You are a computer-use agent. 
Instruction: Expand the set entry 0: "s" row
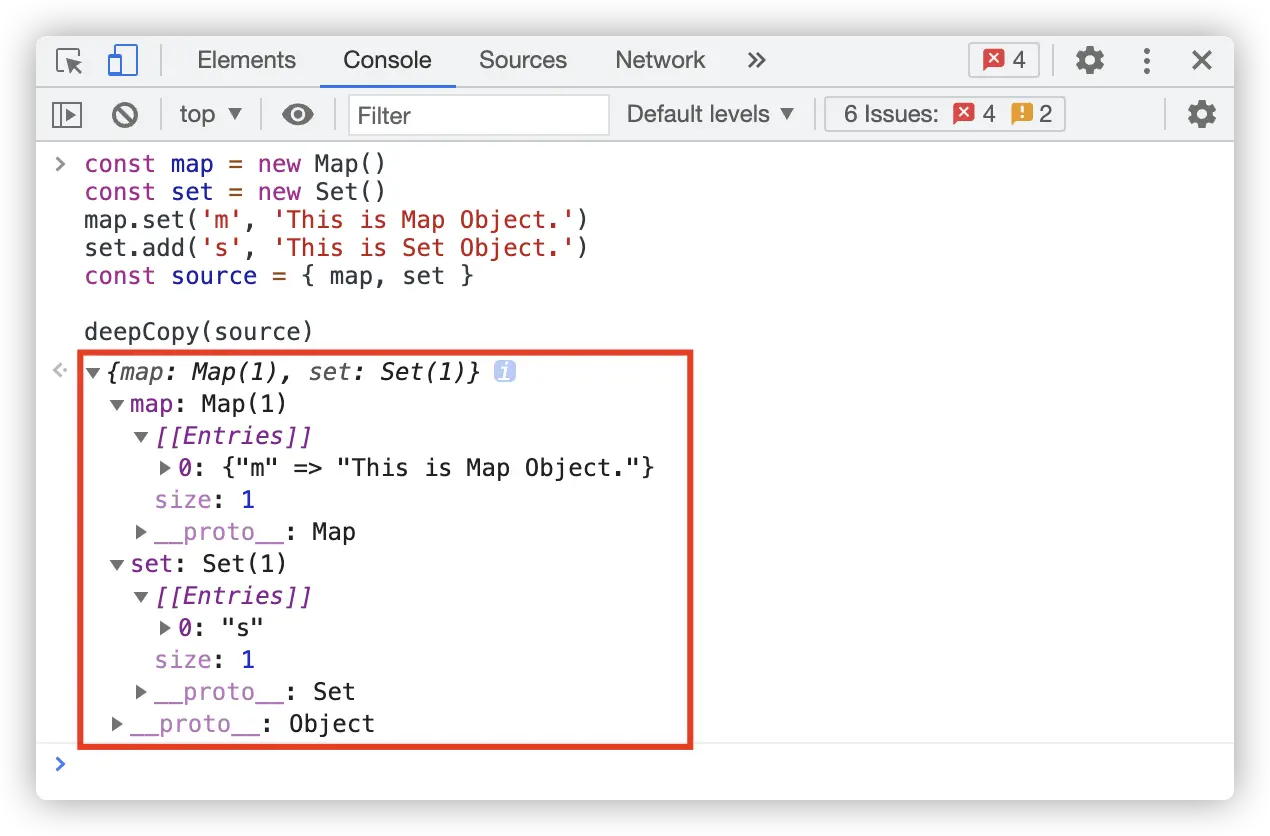tap(166, 627)
